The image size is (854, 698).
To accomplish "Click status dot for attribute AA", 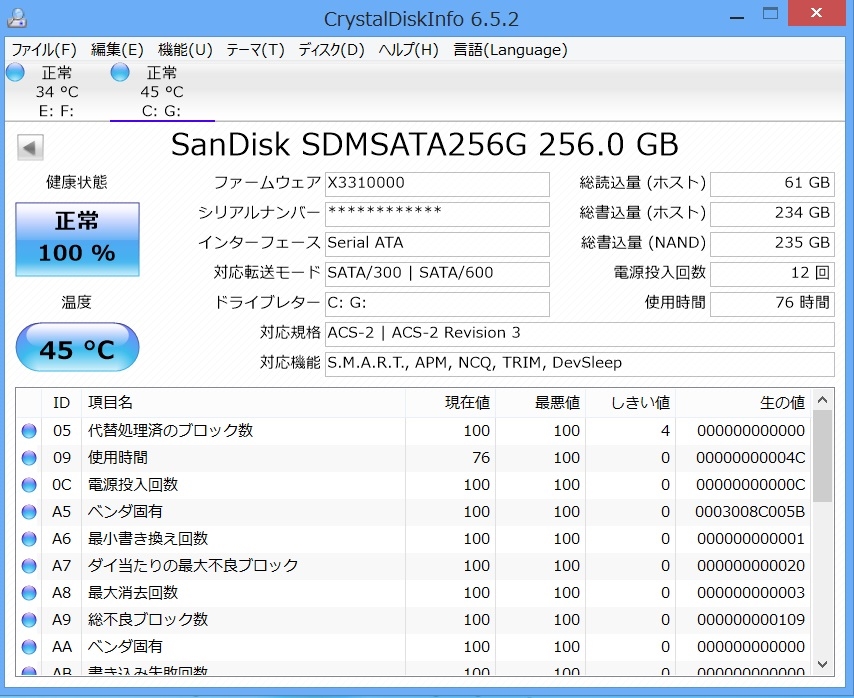I will (x=29, y=647).
